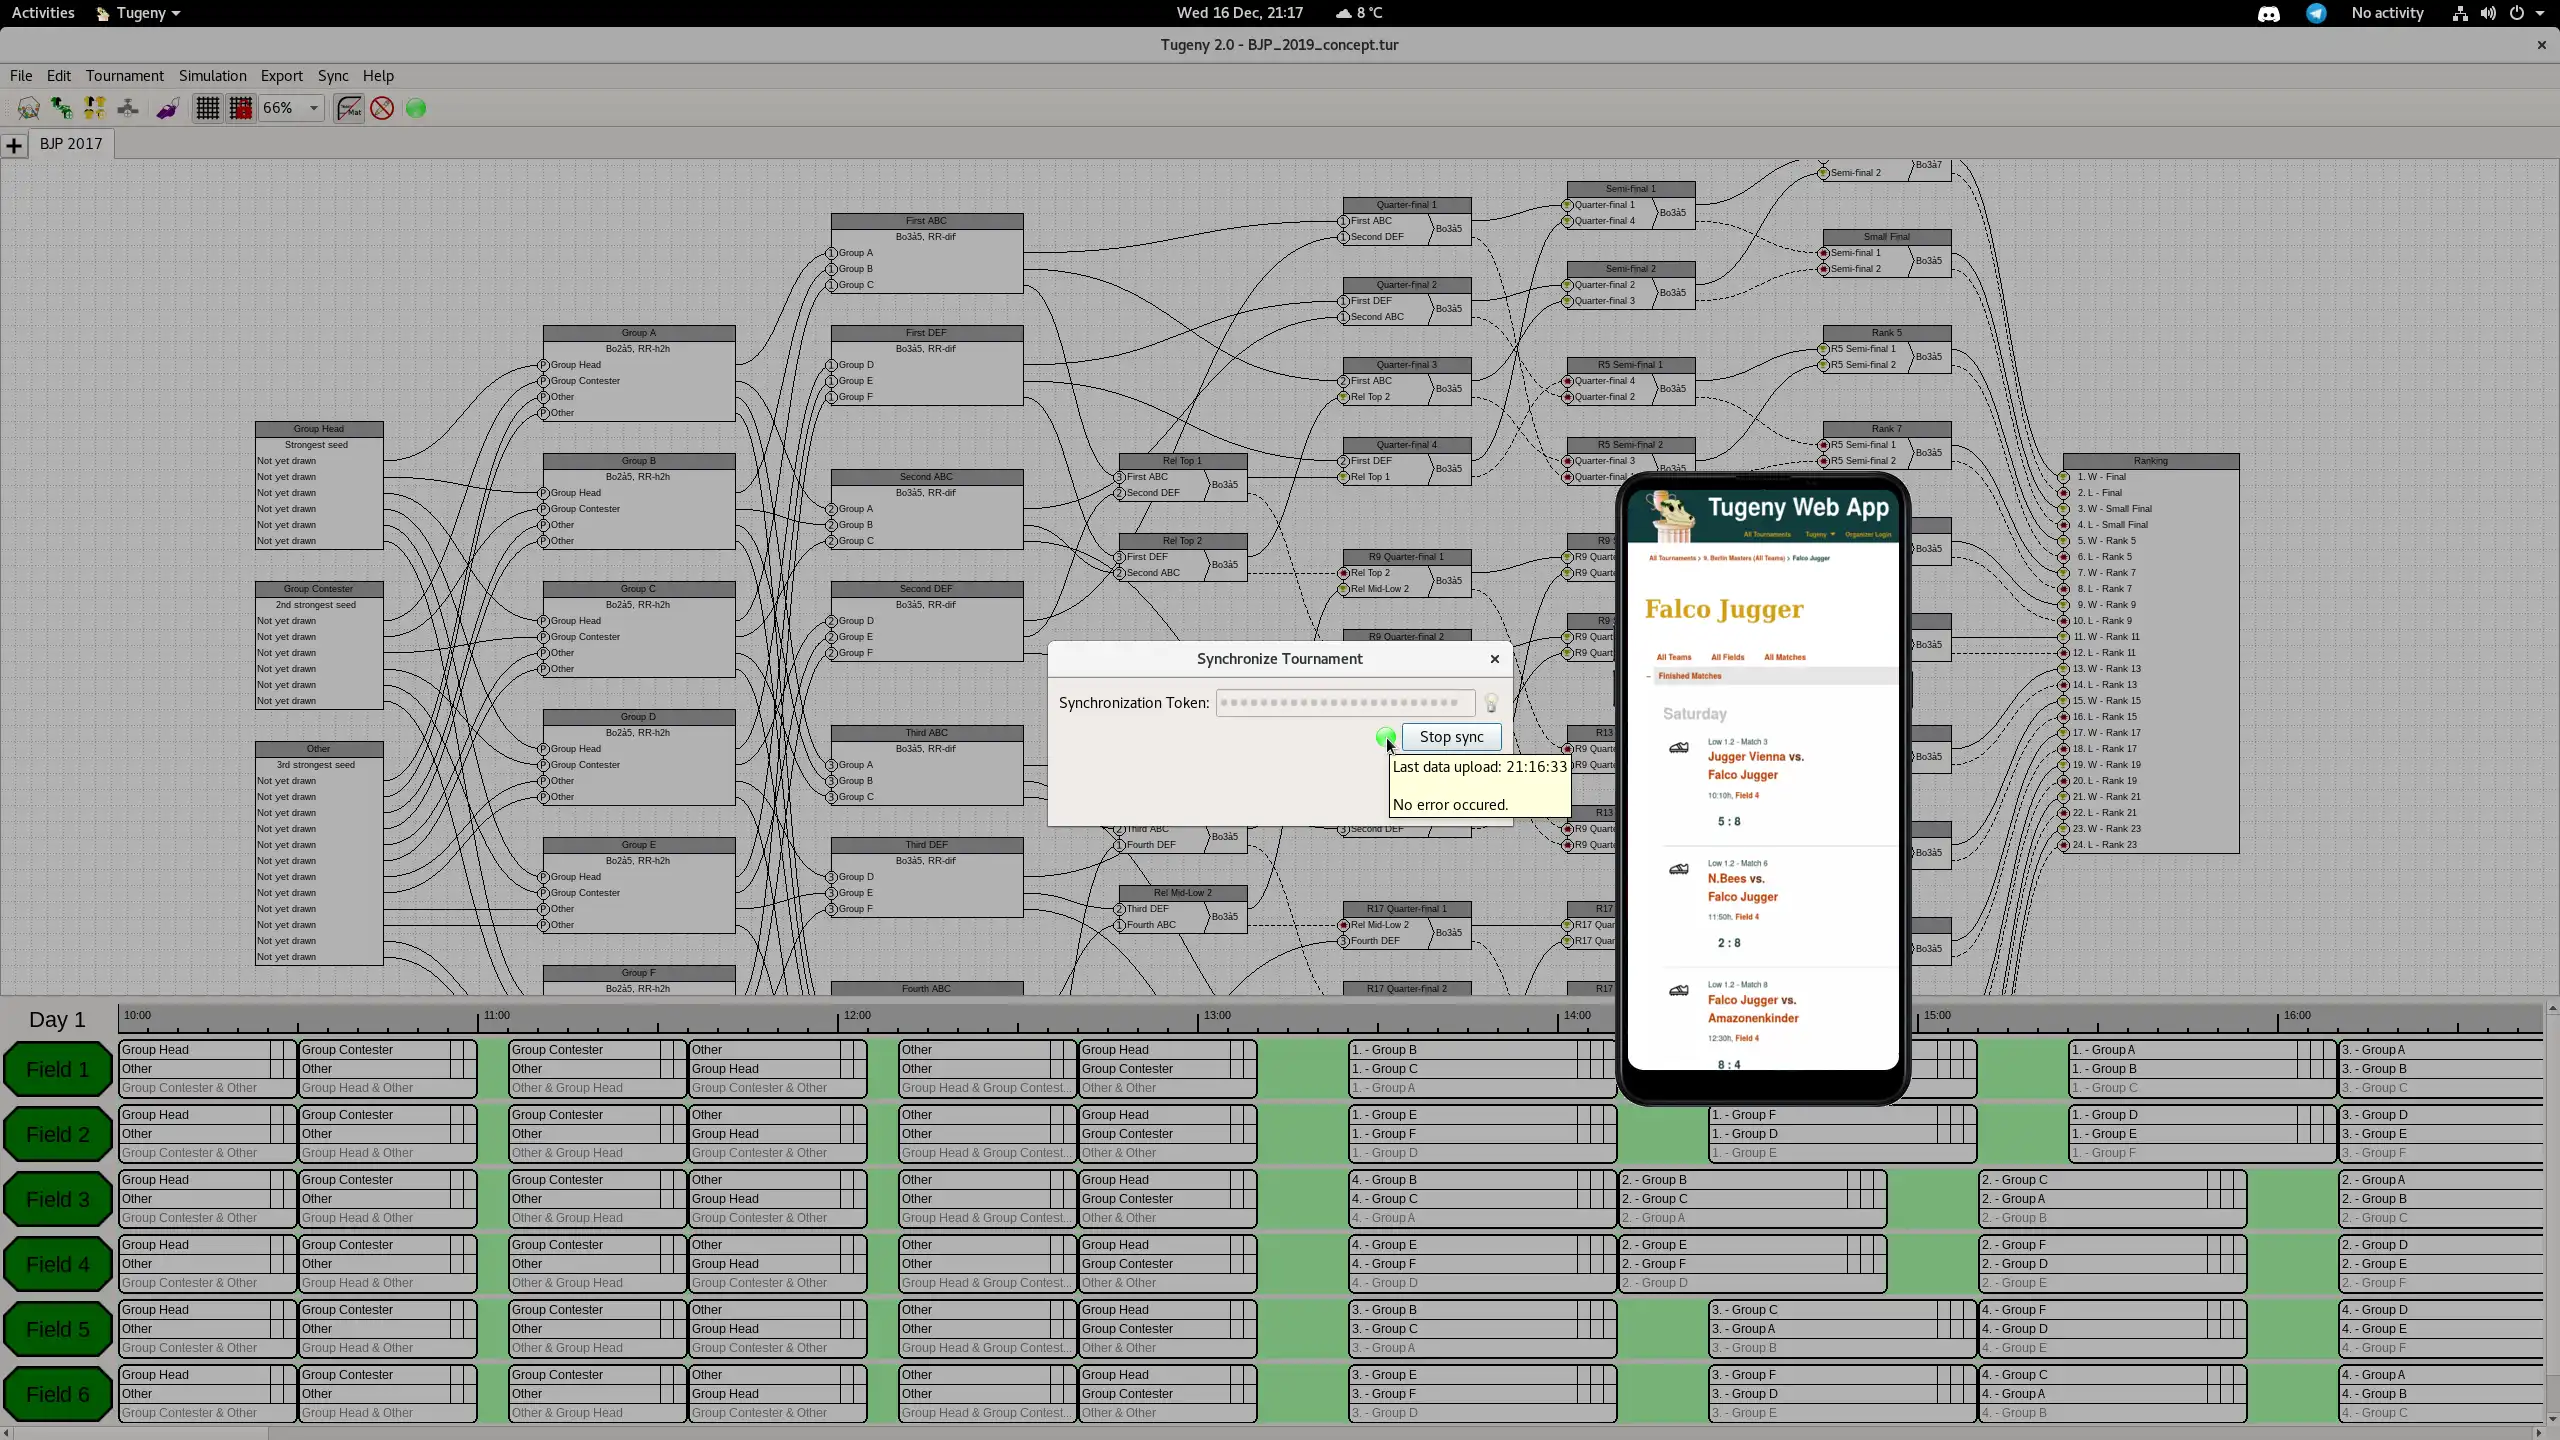This screenshot has height=1440, width=2560.
Task: Open the Tournament menu in menubar
Action: pos(125,74)
